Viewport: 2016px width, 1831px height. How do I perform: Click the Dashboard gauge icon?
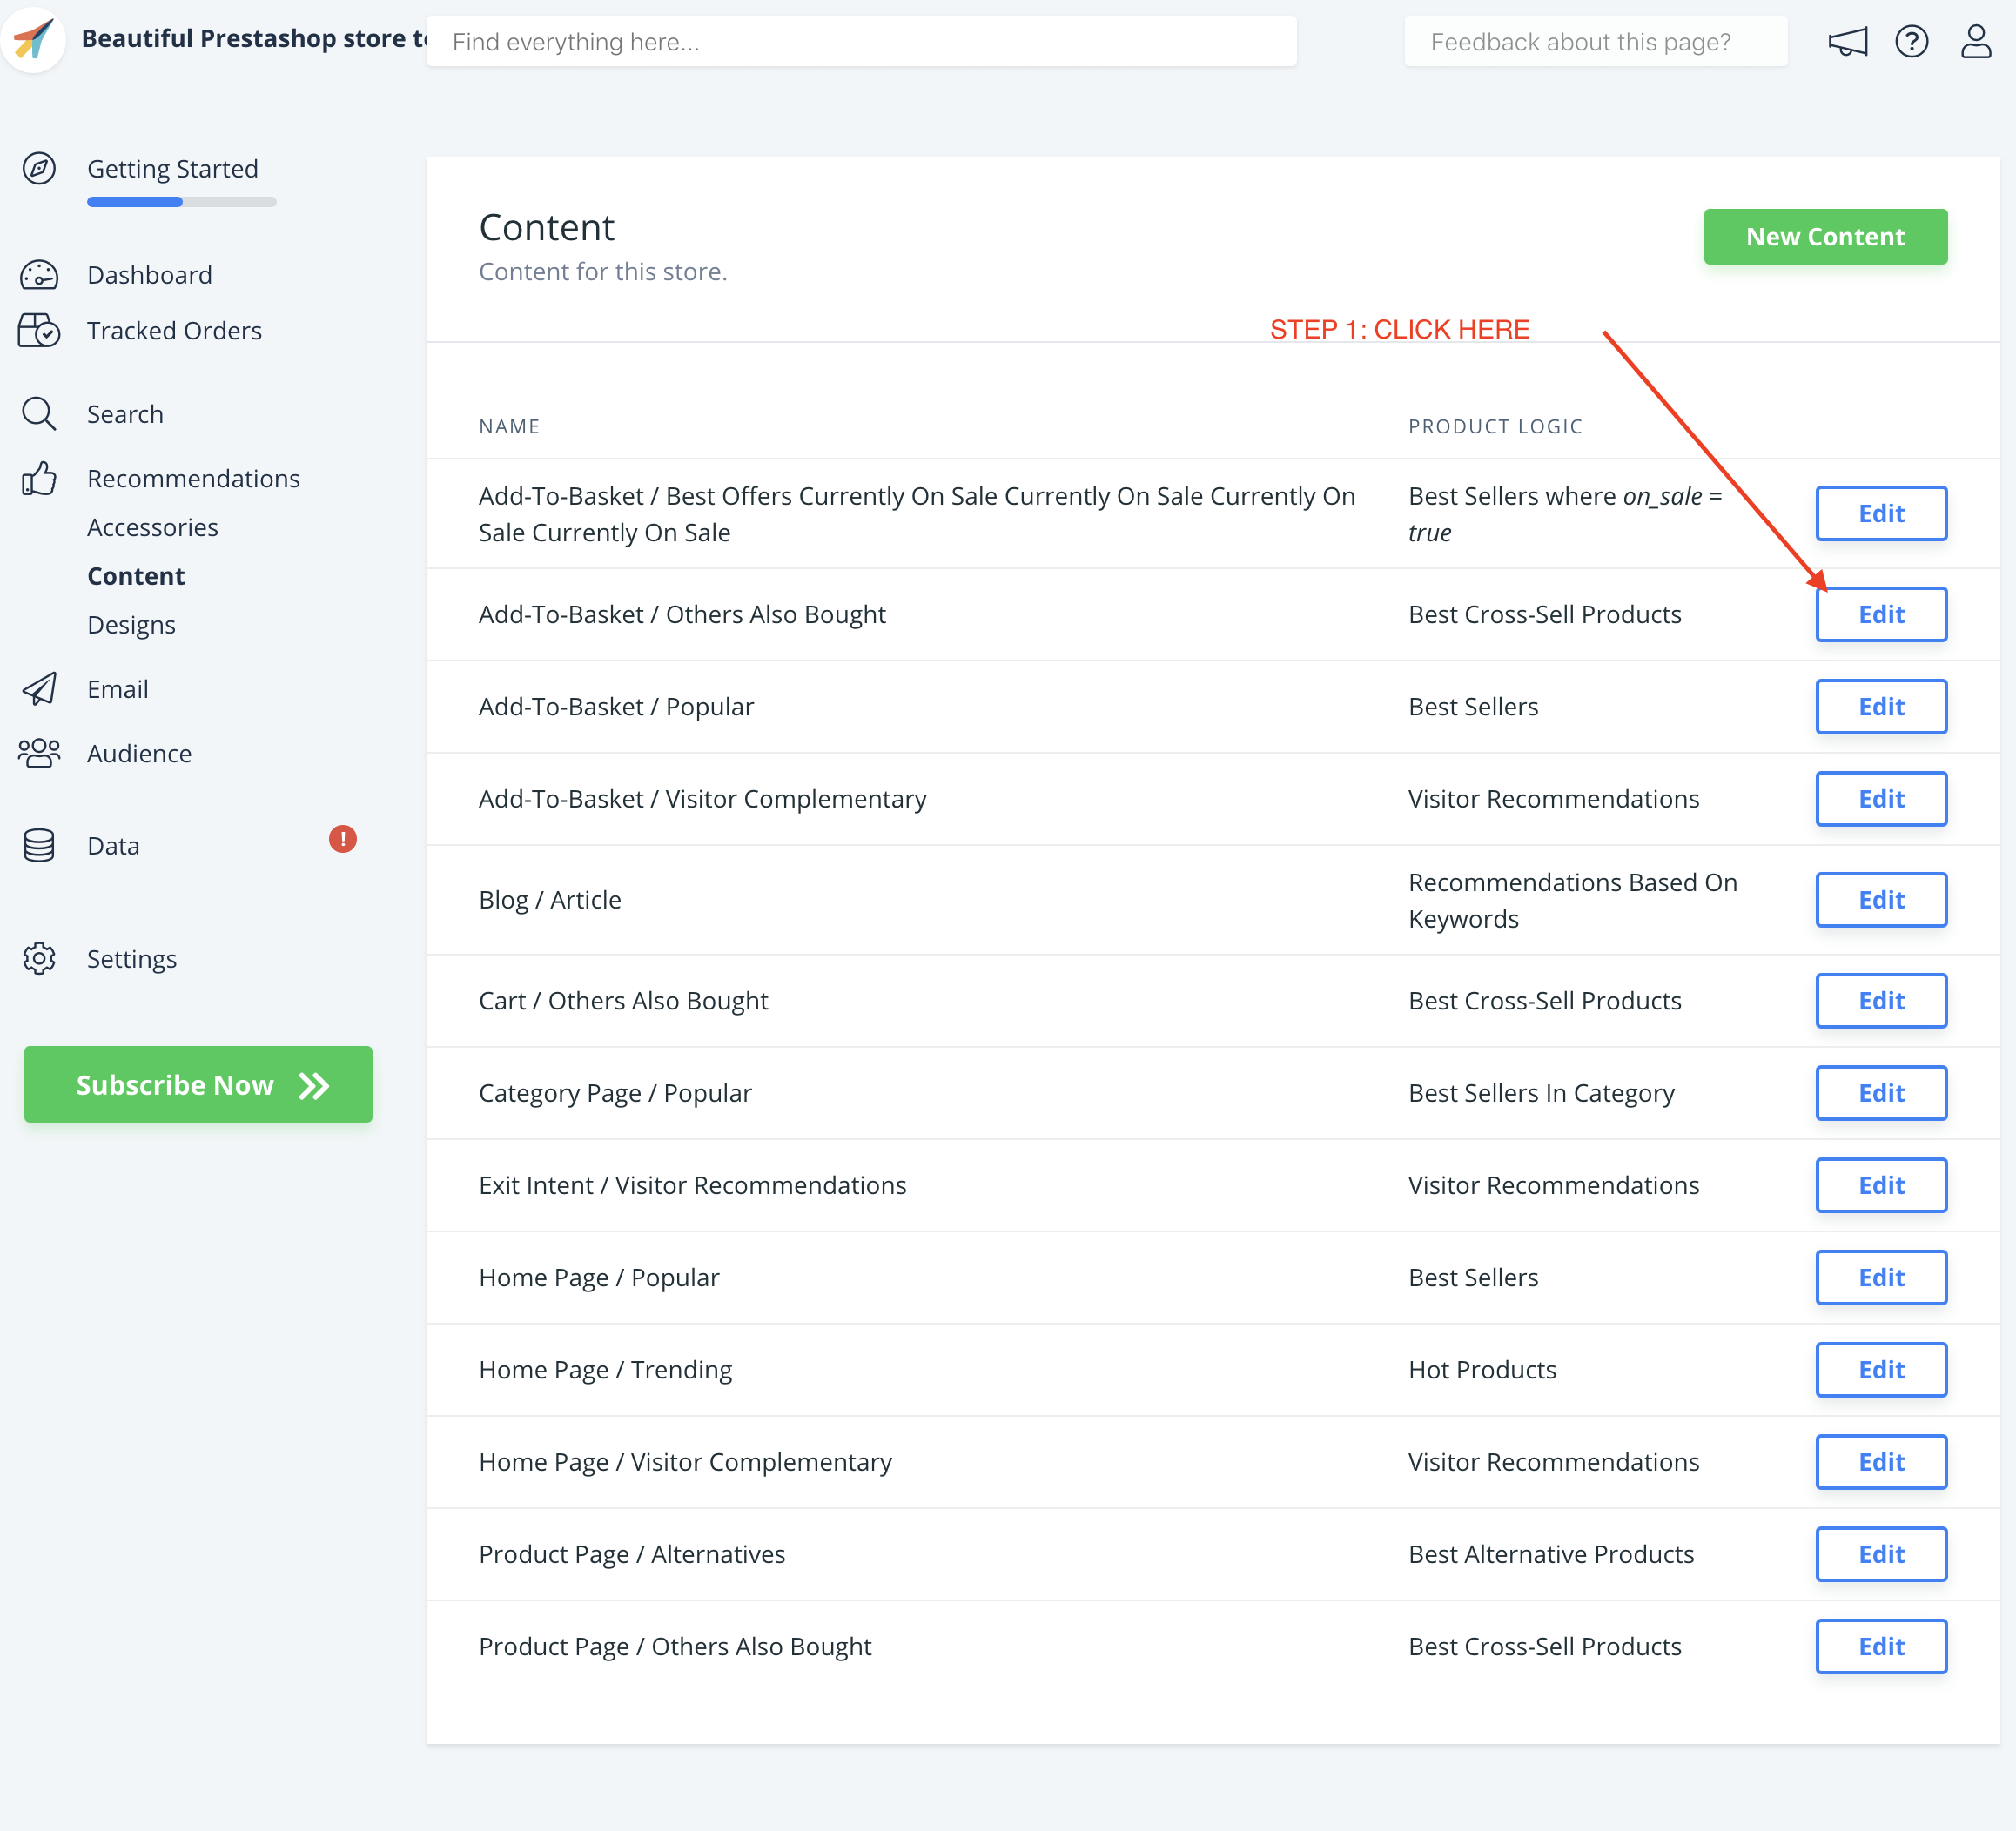pyautogui.click(x=39, y=275)
